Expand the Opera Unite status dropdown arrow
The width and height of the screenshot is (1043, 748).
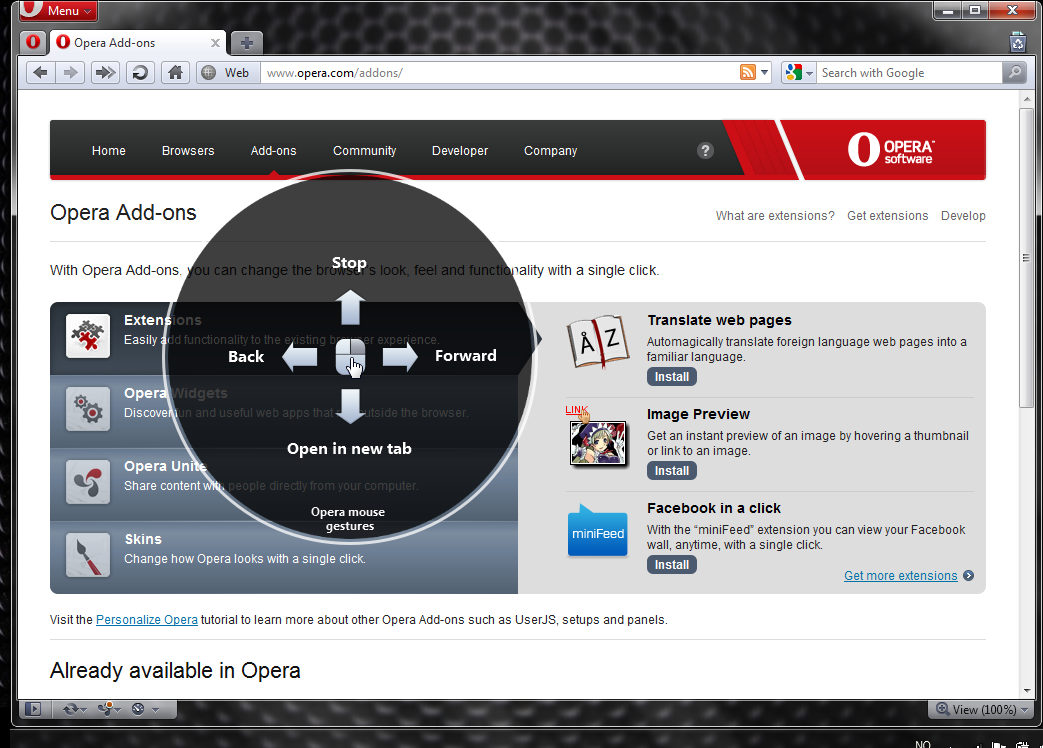[x=117, y=710]
